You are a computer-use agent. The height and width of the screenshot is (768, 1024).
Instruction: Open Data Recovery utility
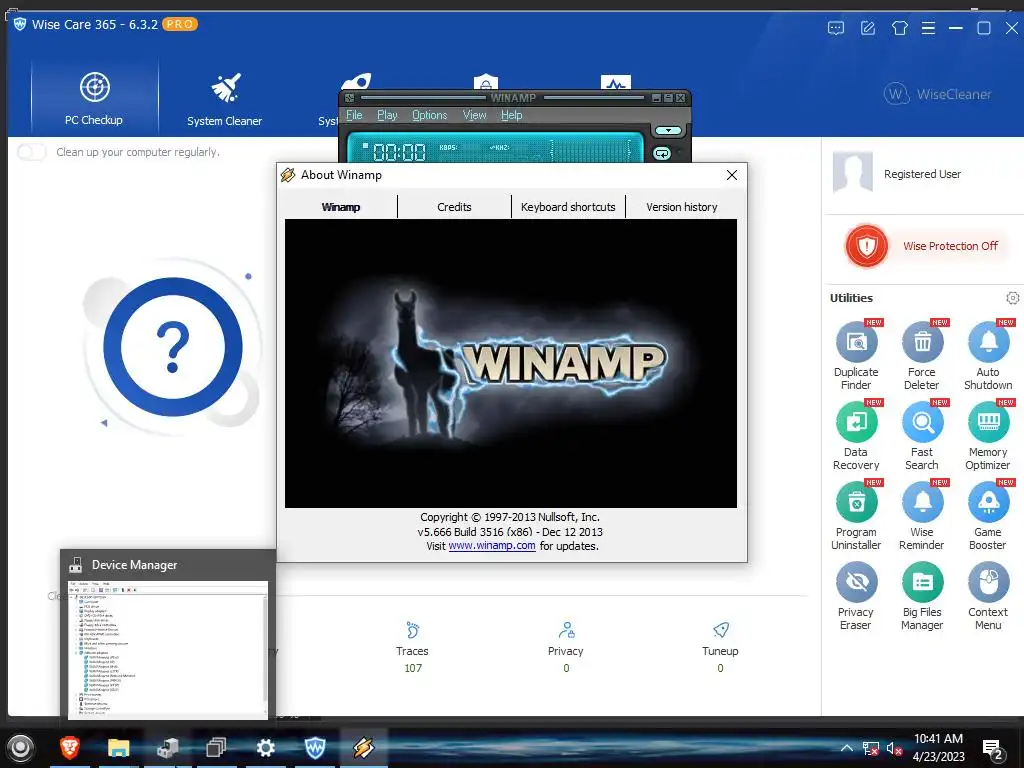[x=856, y=436]
